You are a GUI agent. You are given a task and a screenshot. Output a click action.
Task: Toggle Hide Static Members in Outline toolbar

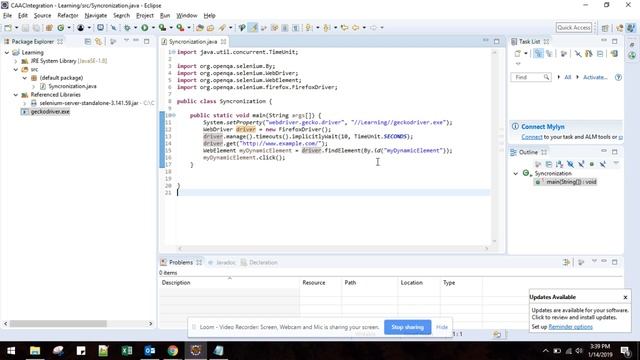(581, 164)
